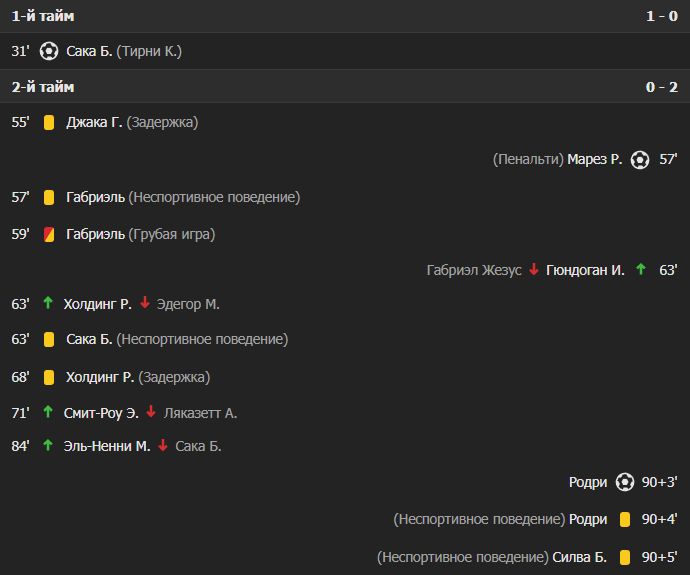Click the yellow card for Холдинг Р. at 68'
Screen dimensions: 690x575
[x=48, y=378]
